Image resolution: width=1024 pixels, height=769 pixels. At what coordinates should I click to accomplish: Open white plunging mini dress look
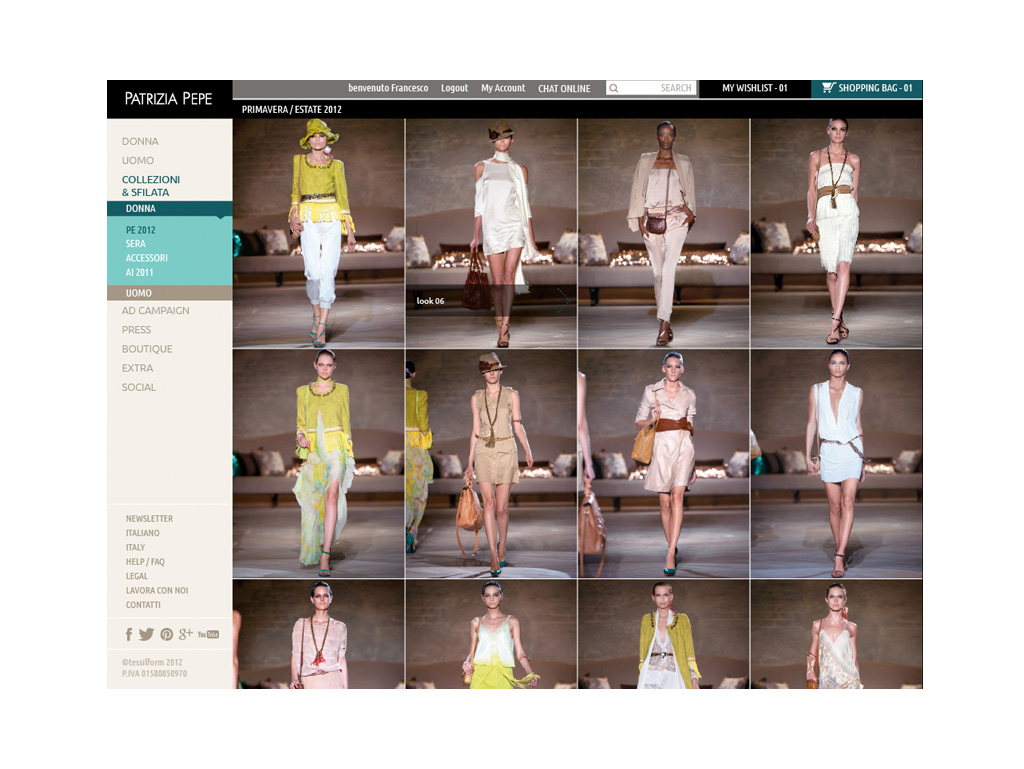tap(837, 463)
